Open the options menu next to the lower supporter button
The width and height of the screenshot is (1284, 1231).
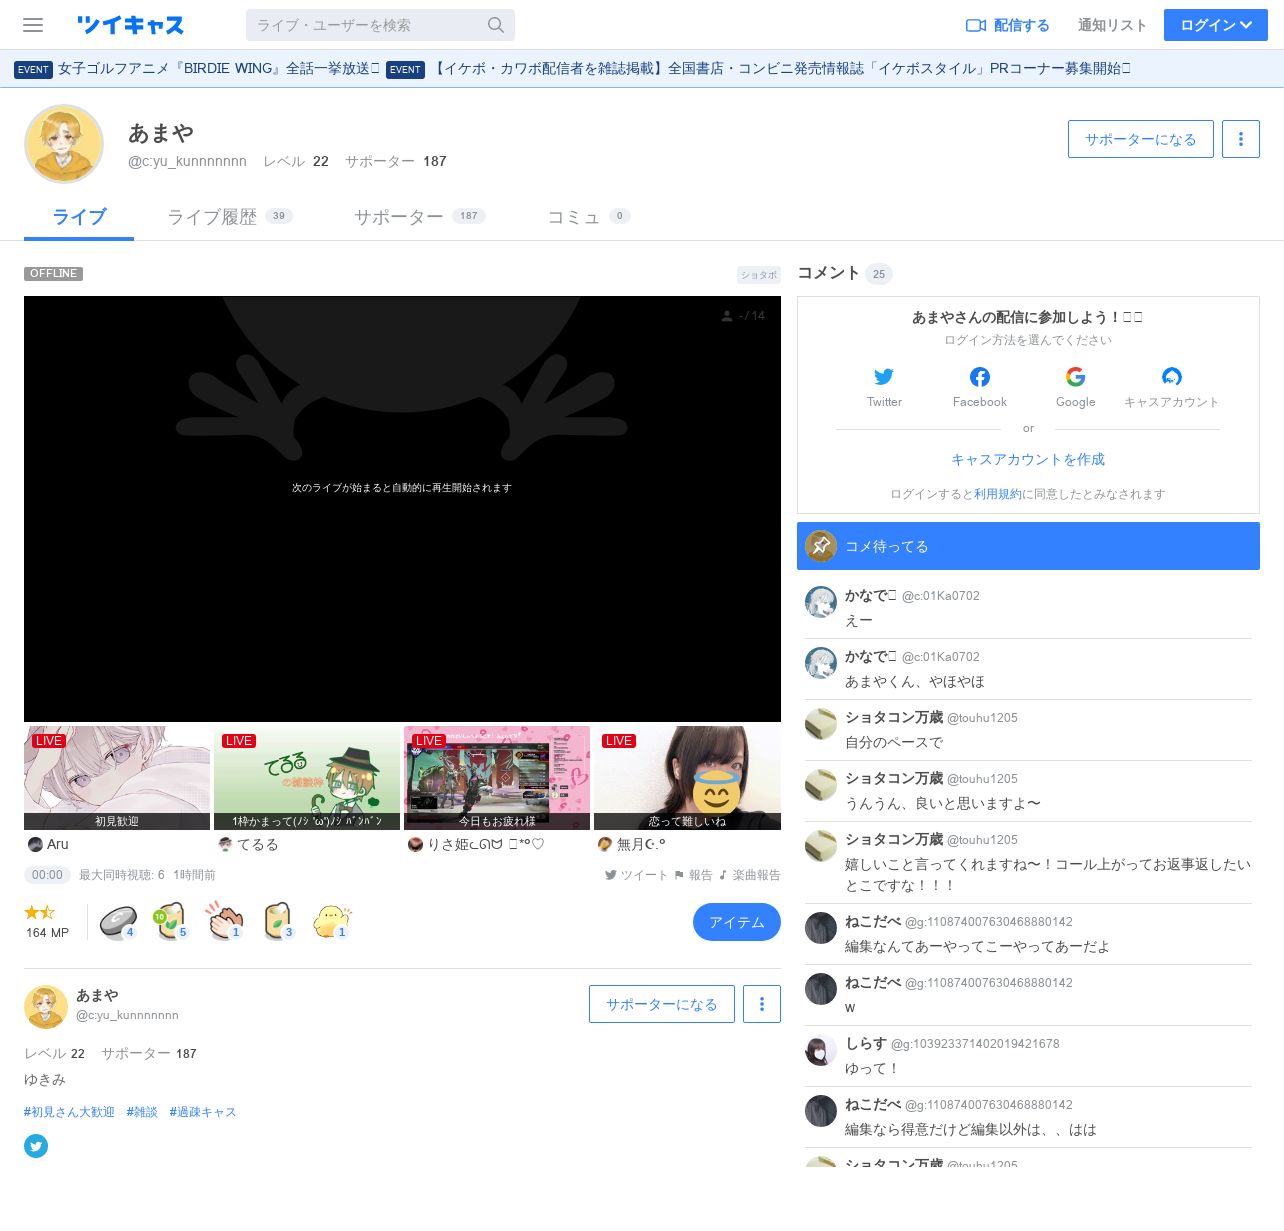762,1004
